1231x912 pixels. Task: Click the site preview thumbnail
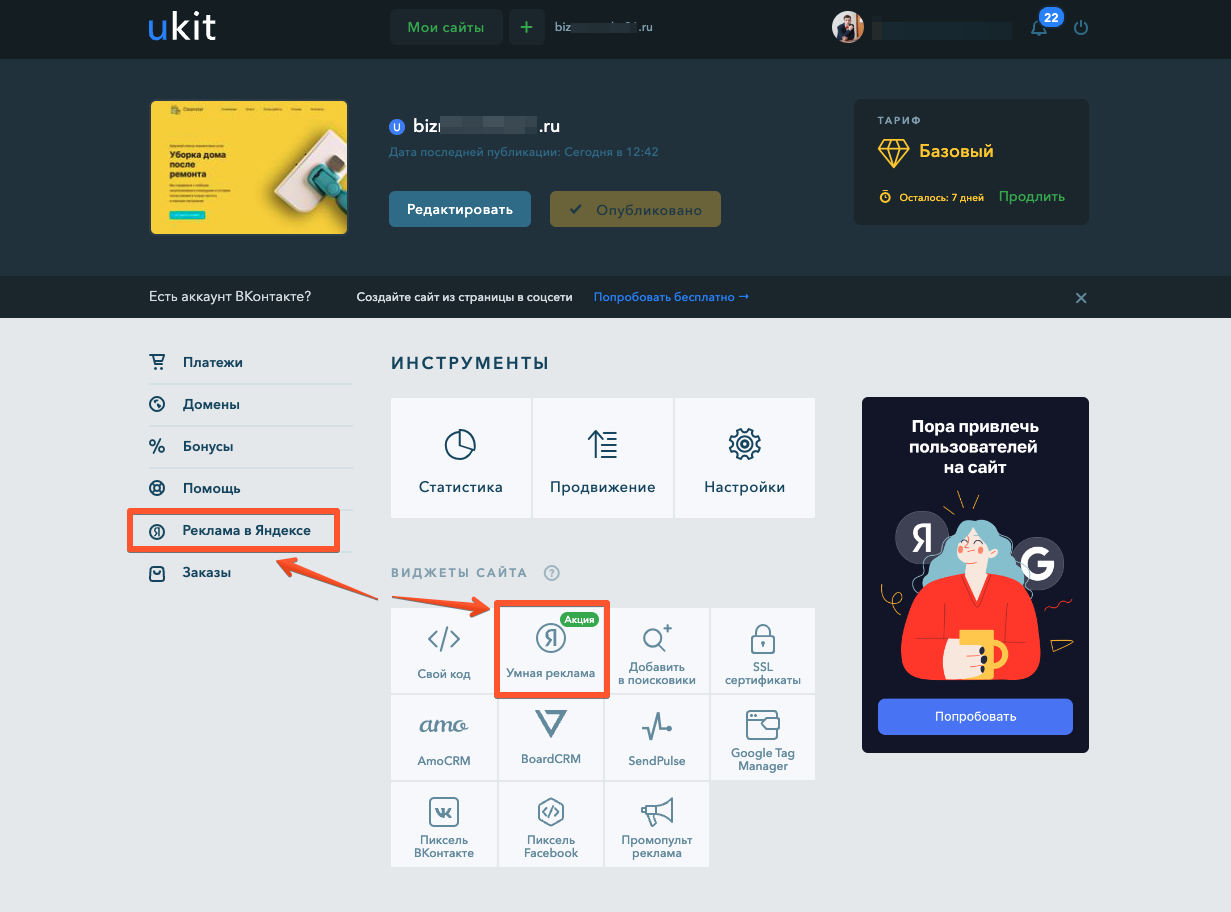click(249, 167)
